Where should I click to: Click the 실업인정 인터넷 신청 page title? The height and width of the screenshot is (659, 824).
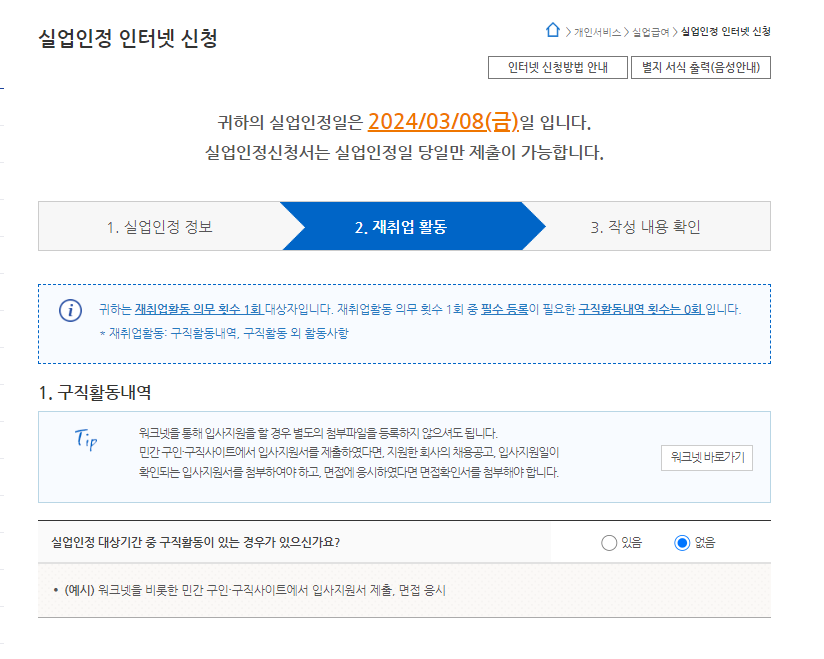click(x=128, y=38)
